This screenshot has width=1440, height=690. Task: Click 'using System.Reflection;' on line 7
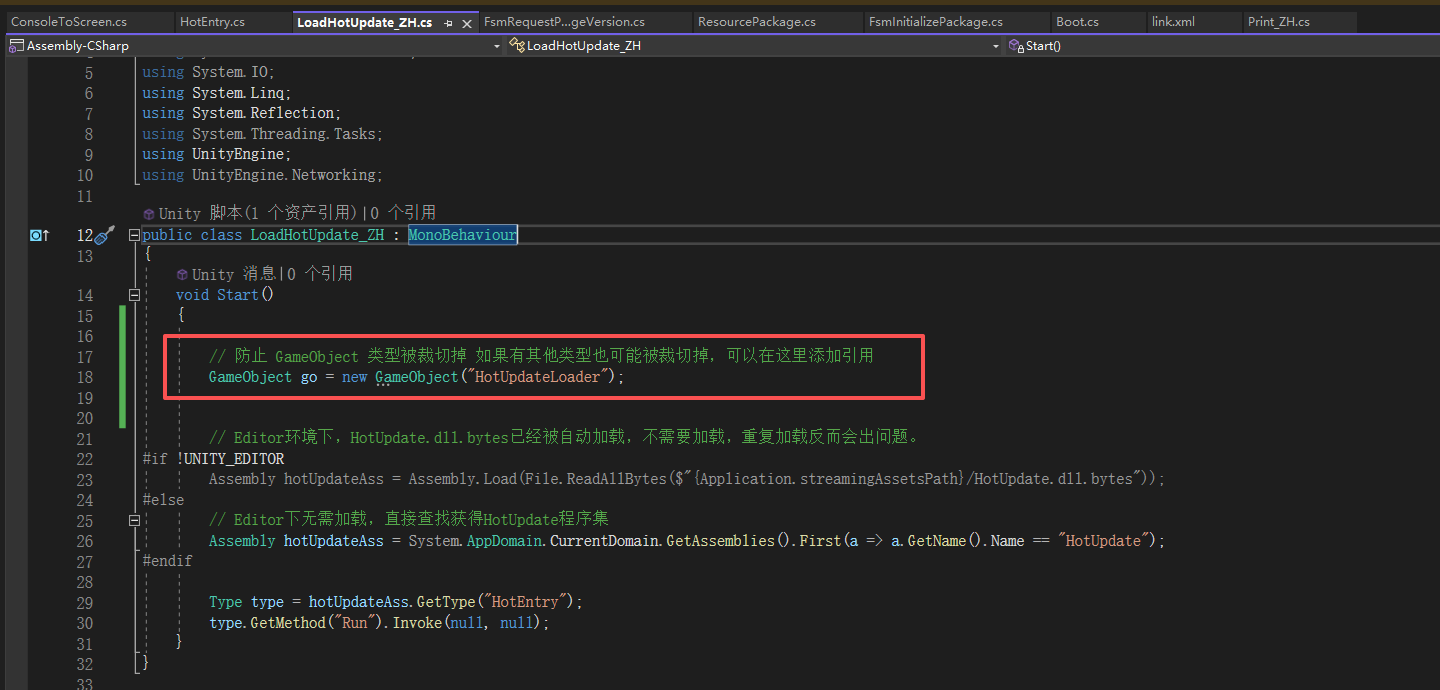[242, 113]
